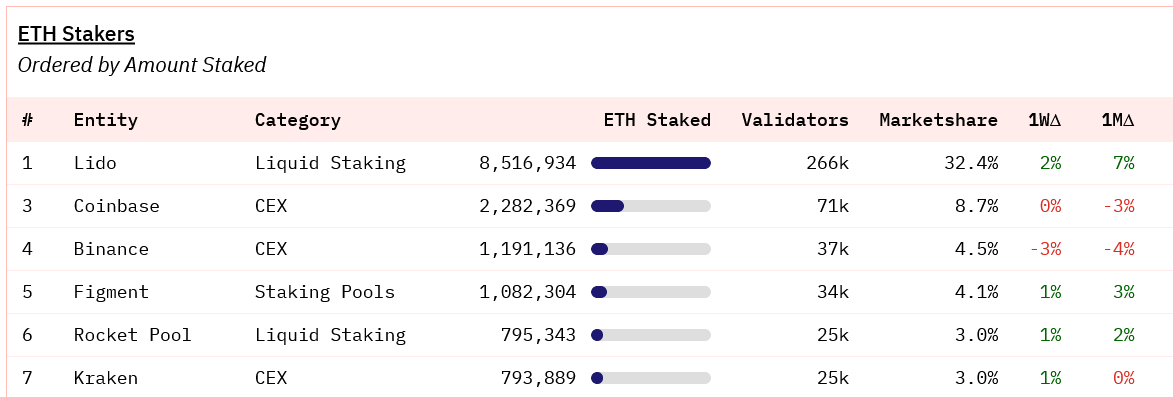The width and height of the screenshot is (1173, 397).
Task: Sort by the Entity column header
Action: 105,120
